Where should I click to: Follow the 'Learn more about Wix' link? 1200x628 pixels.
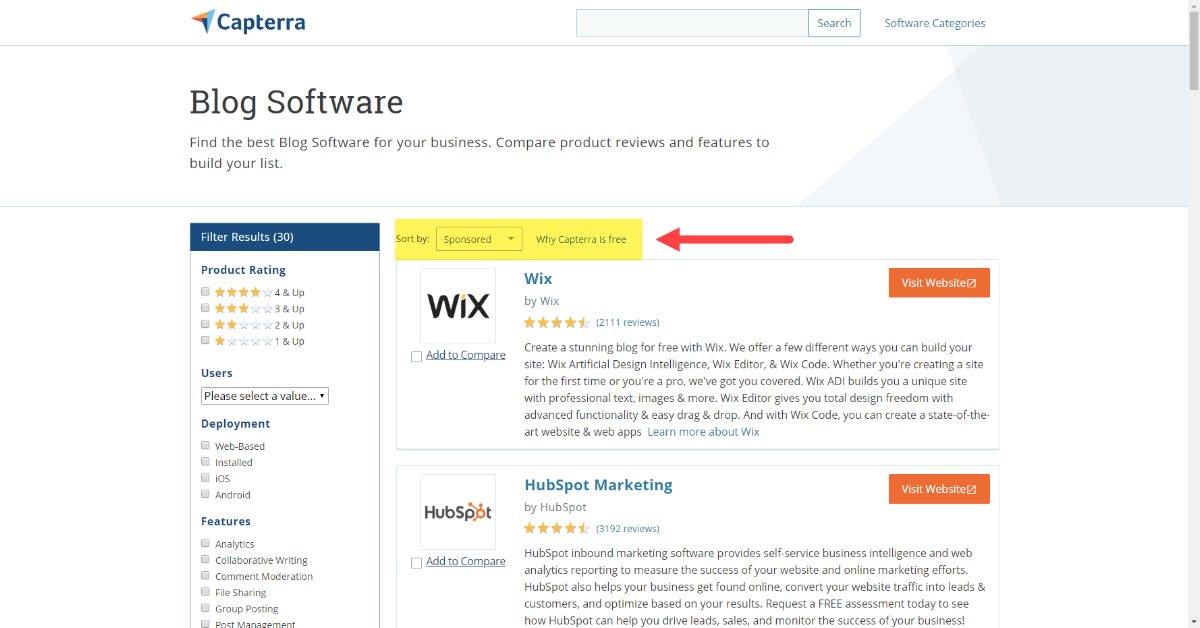click(703, 432)
